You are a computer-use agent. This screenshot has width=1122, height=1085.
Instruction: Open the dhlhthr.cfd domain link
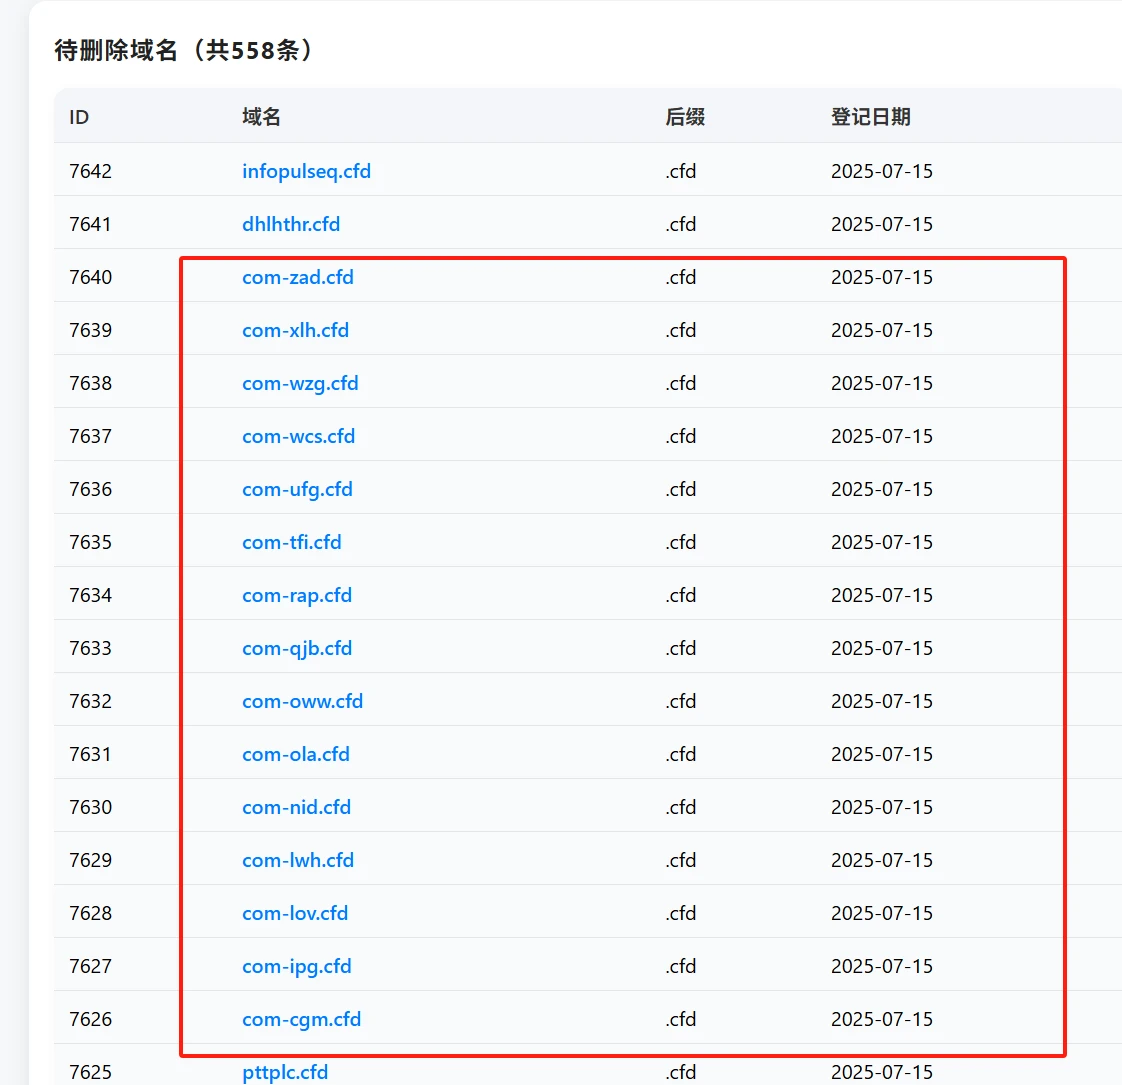(291, 224)
